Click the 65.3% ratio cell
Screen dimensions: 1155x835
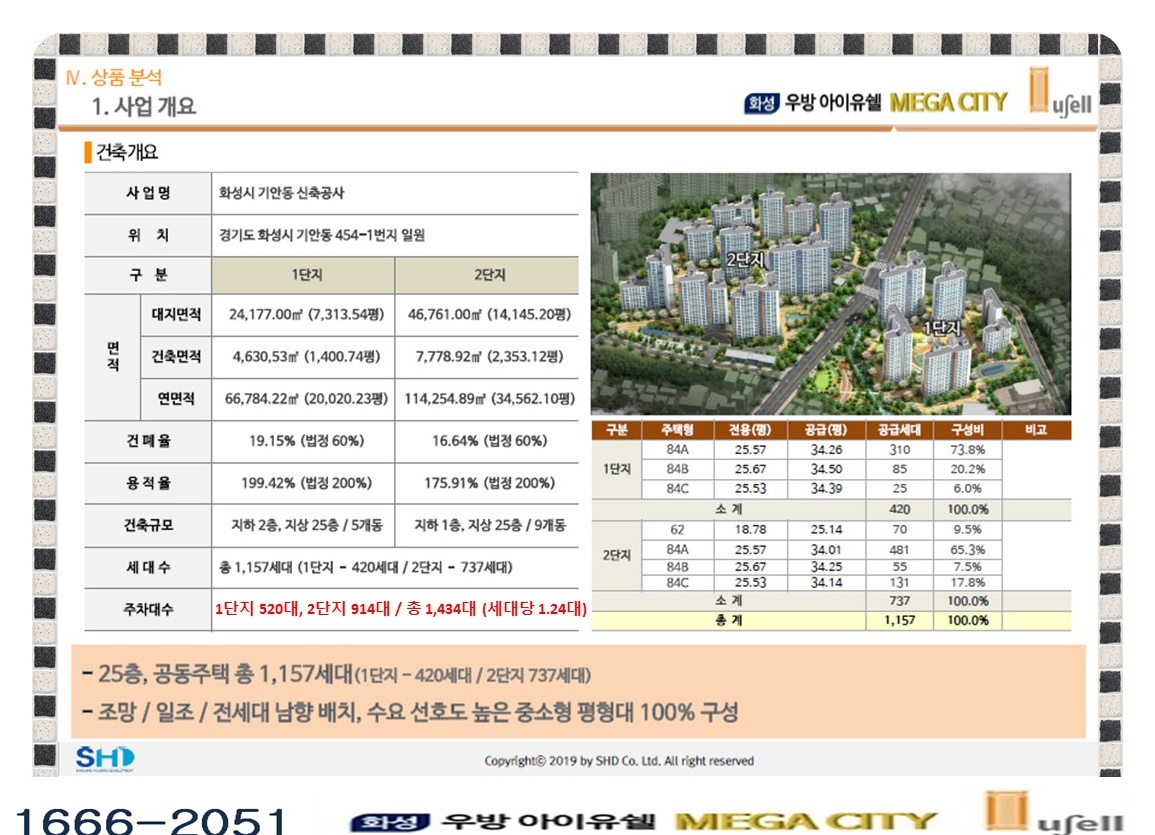(x=967, y=549)
